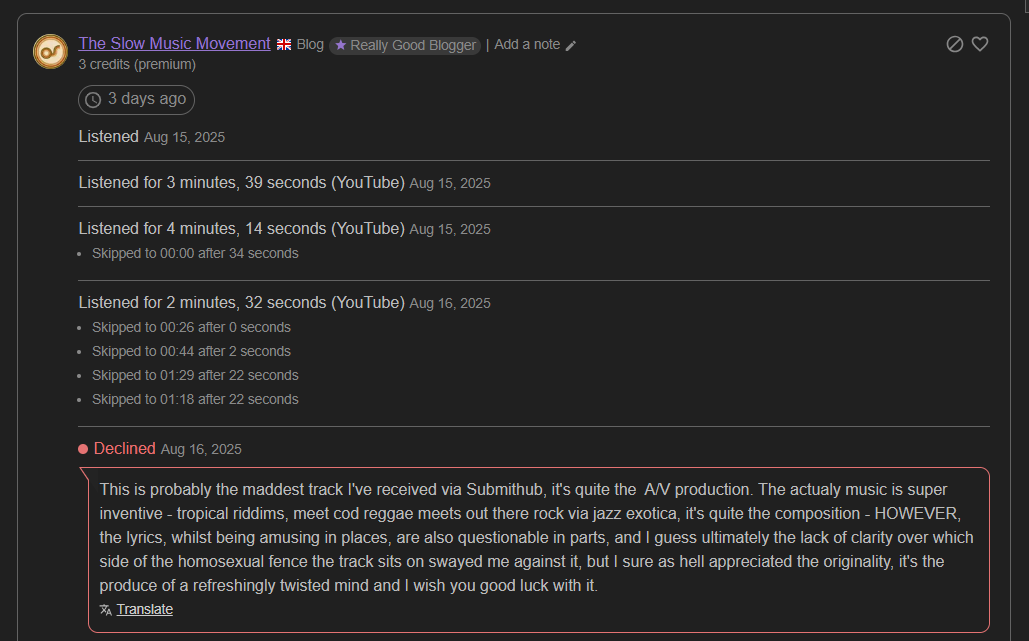The image size is (1029, 641).
Task: Click the UK flag icon
Action: click(x=284, y=44)
